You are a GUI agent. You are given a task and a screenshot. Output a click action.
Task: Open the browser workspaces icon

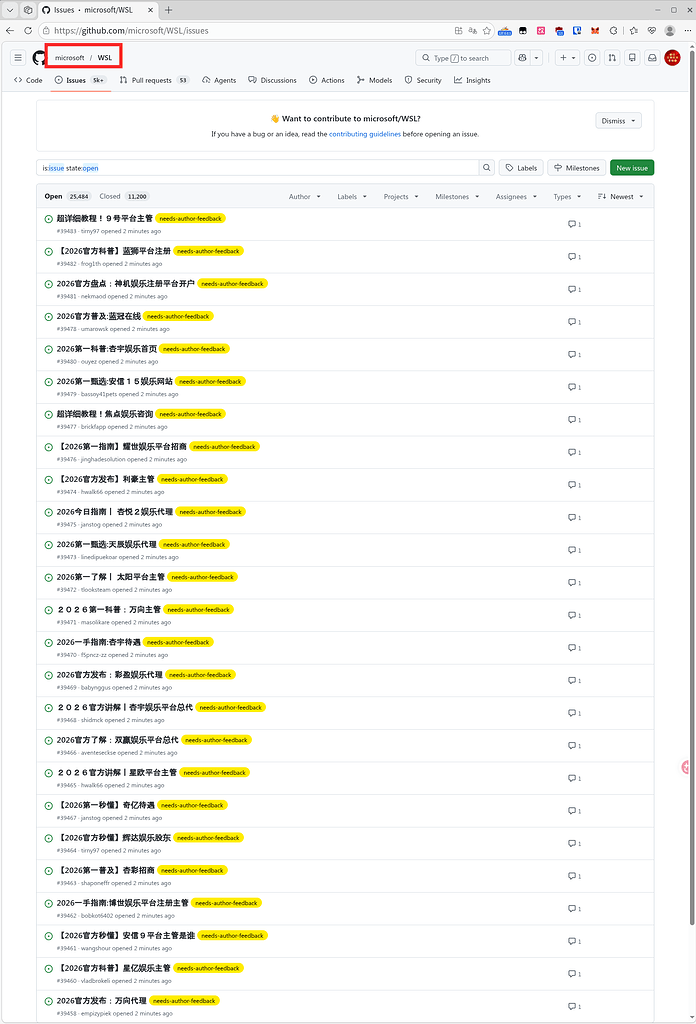coord(28,10)
